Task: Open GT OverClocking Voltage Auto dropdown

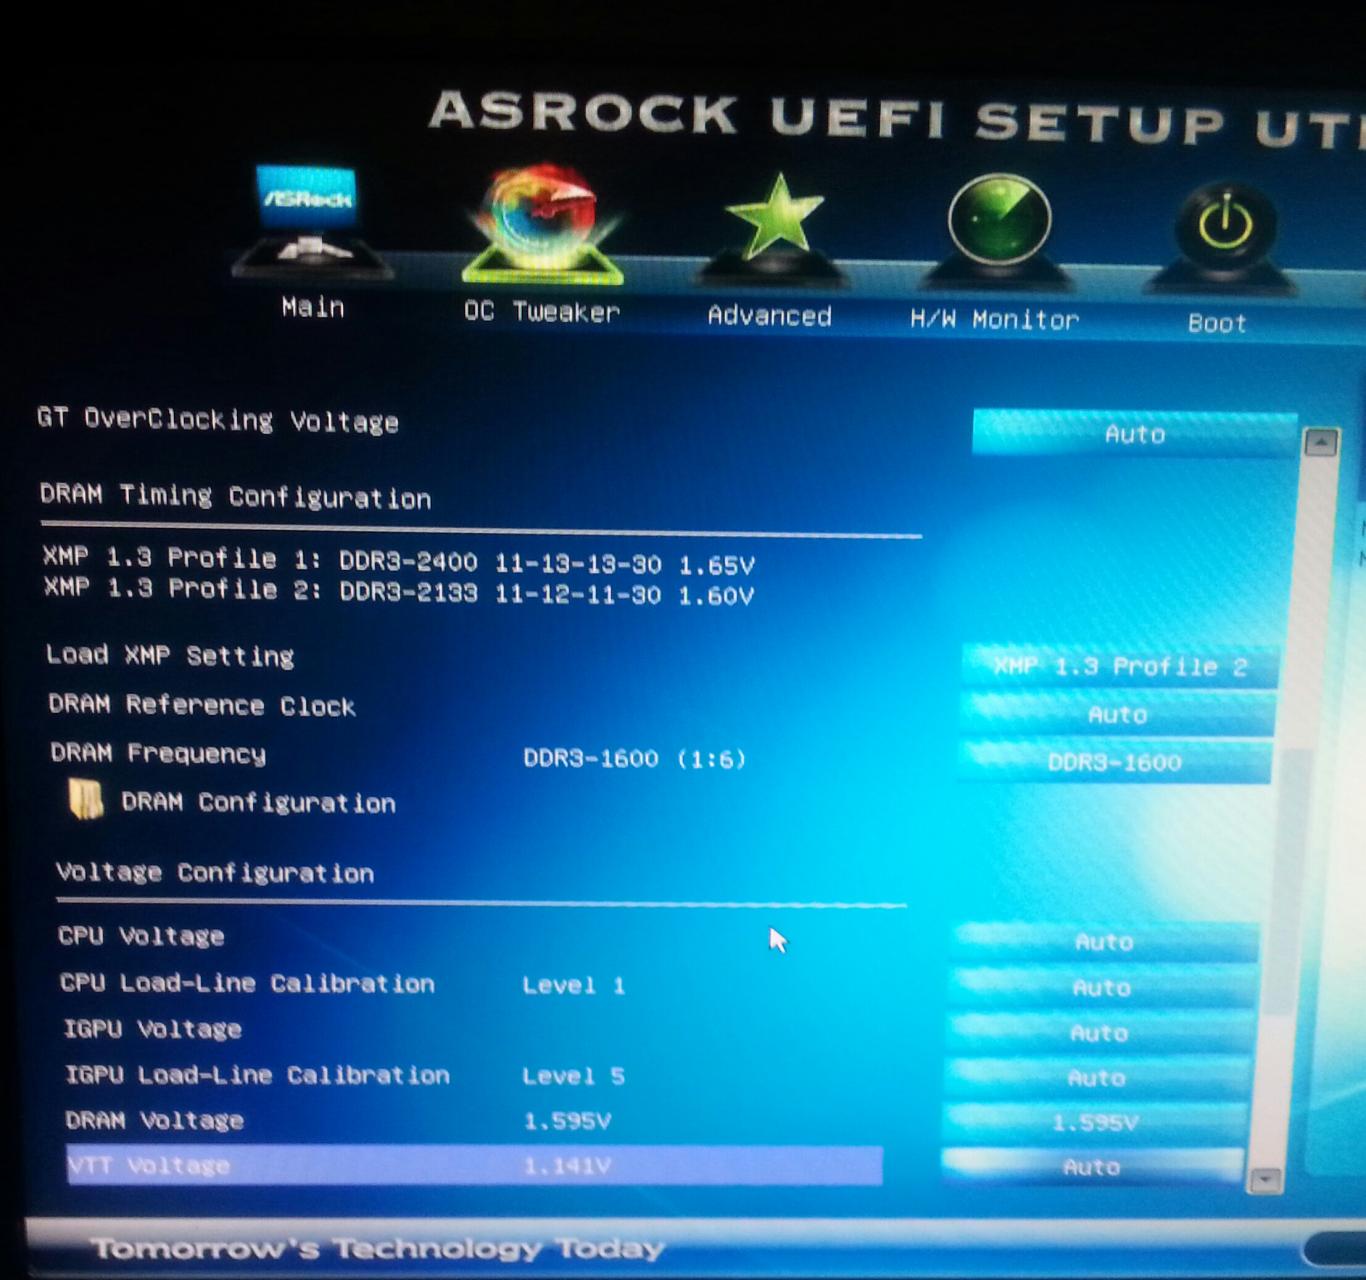Action: click(x=1135, y=434)
